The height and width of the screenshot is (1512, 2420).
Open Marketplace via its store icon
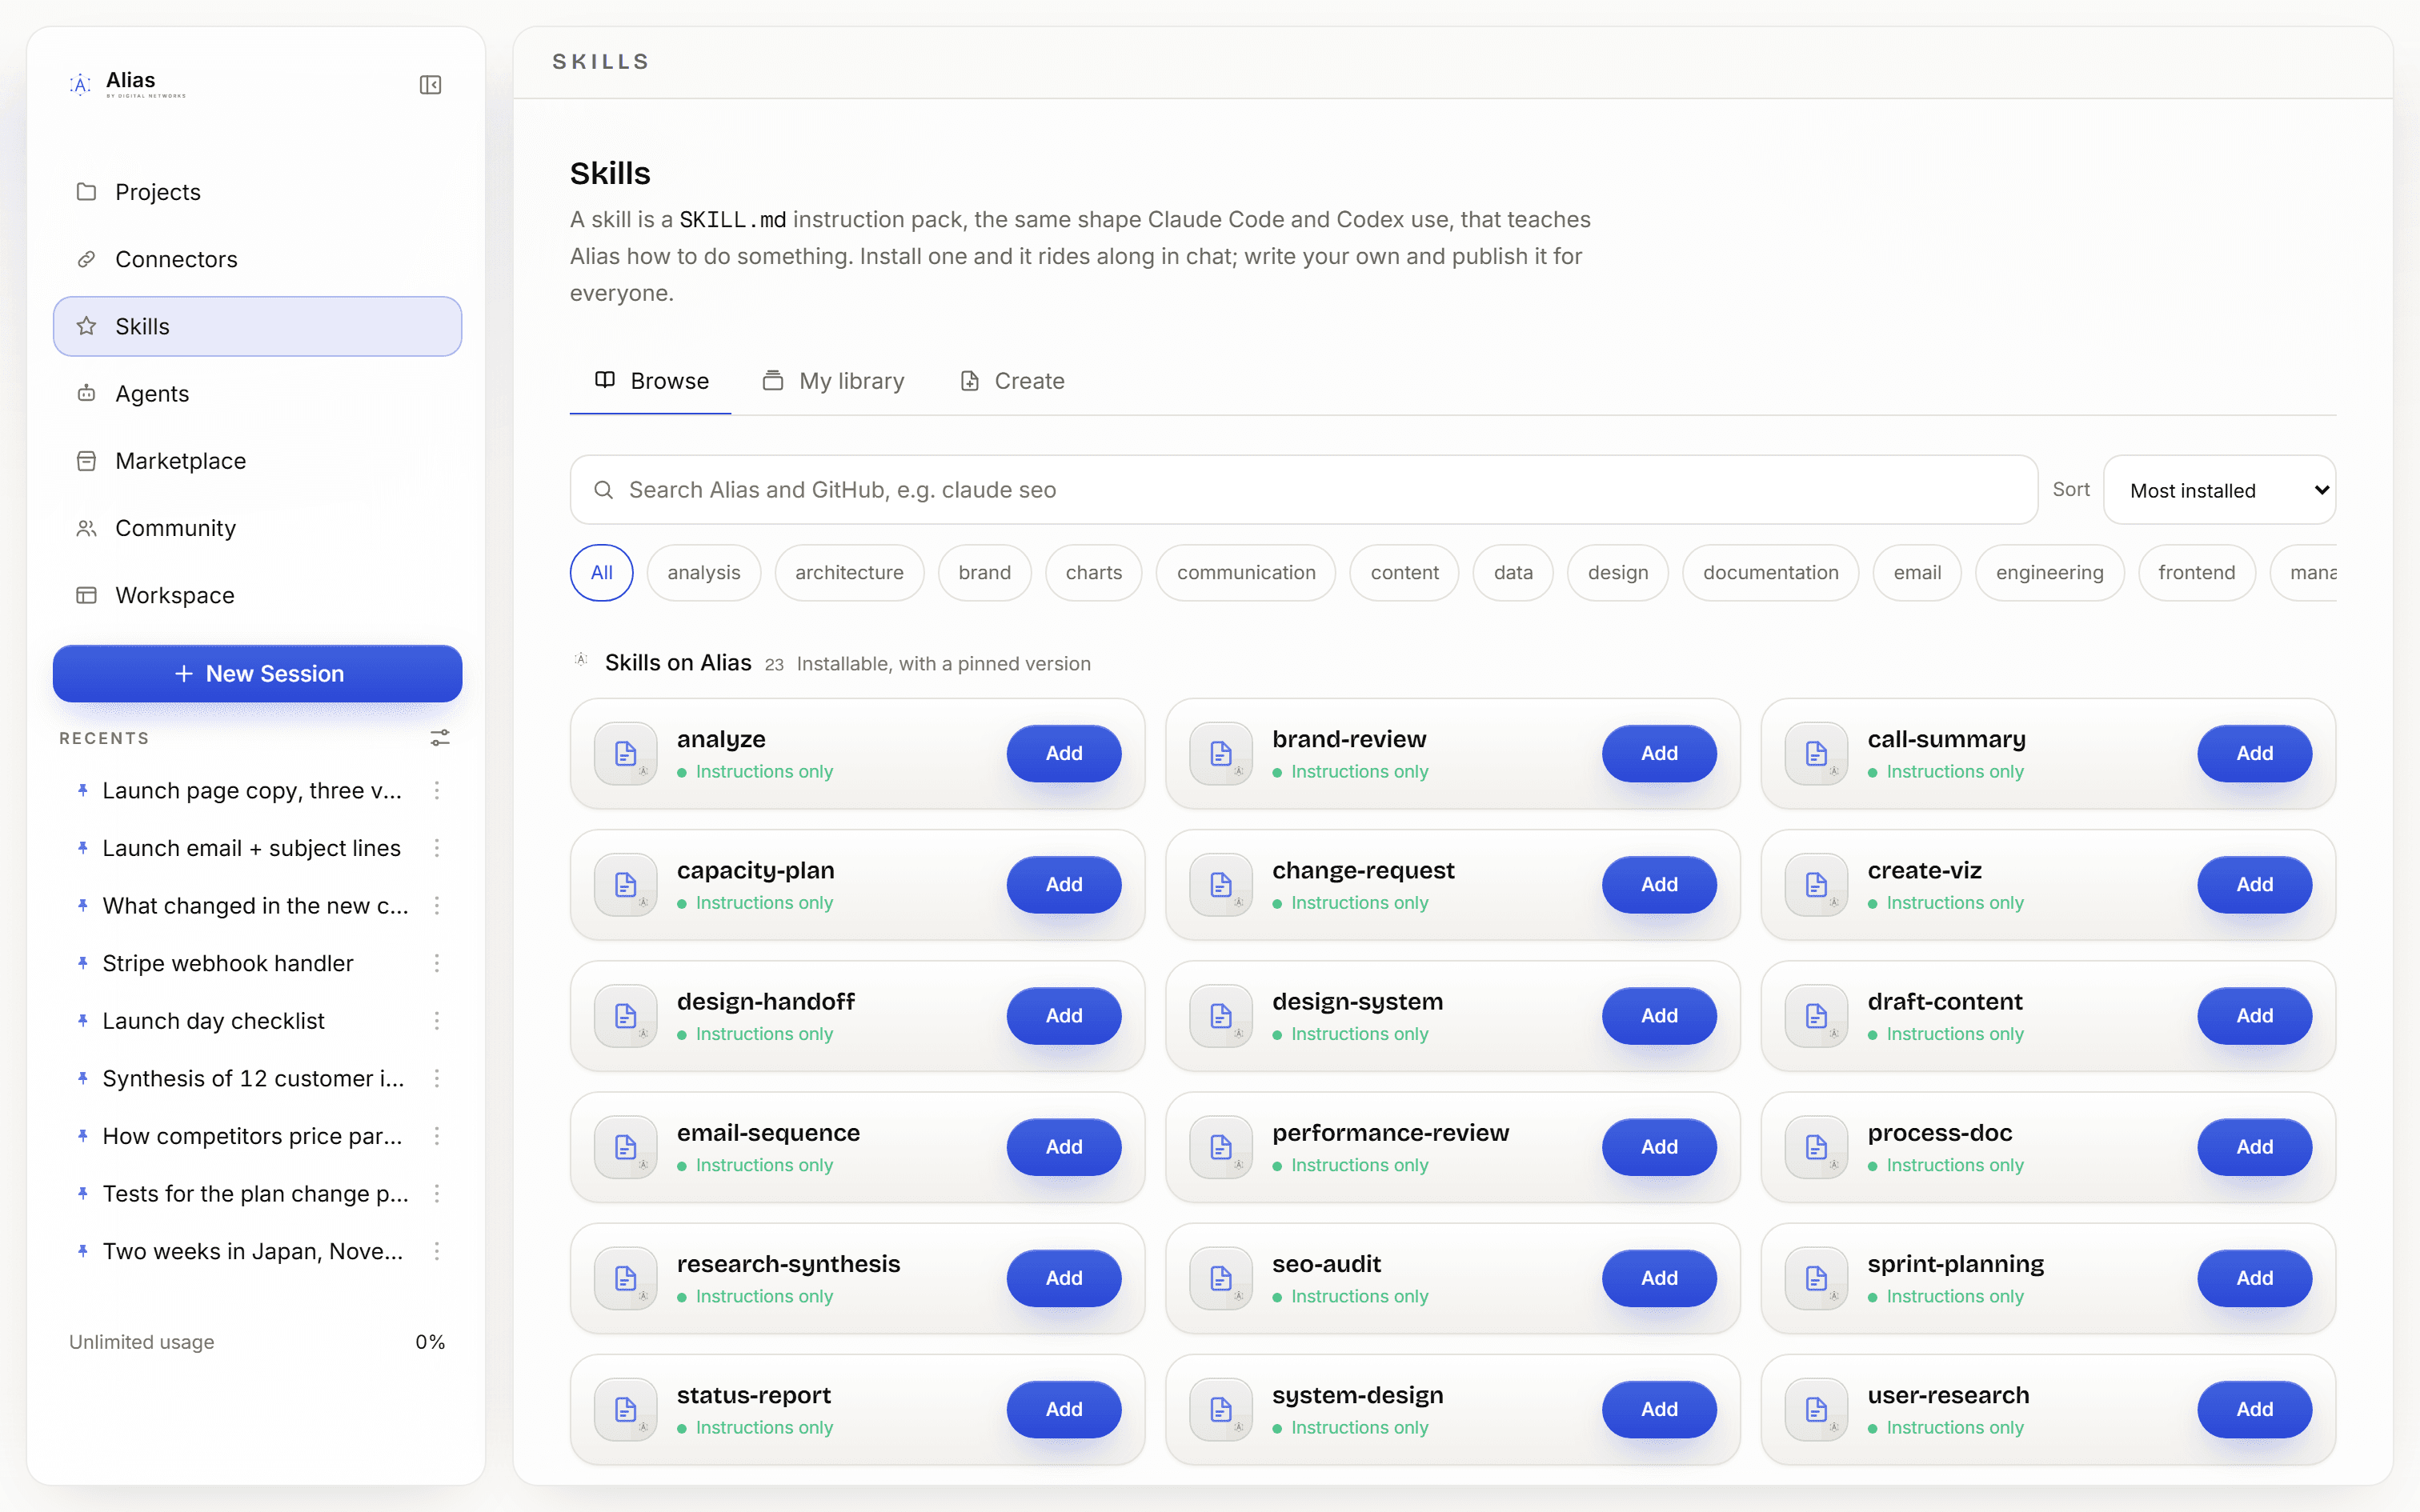coord(86,461)
